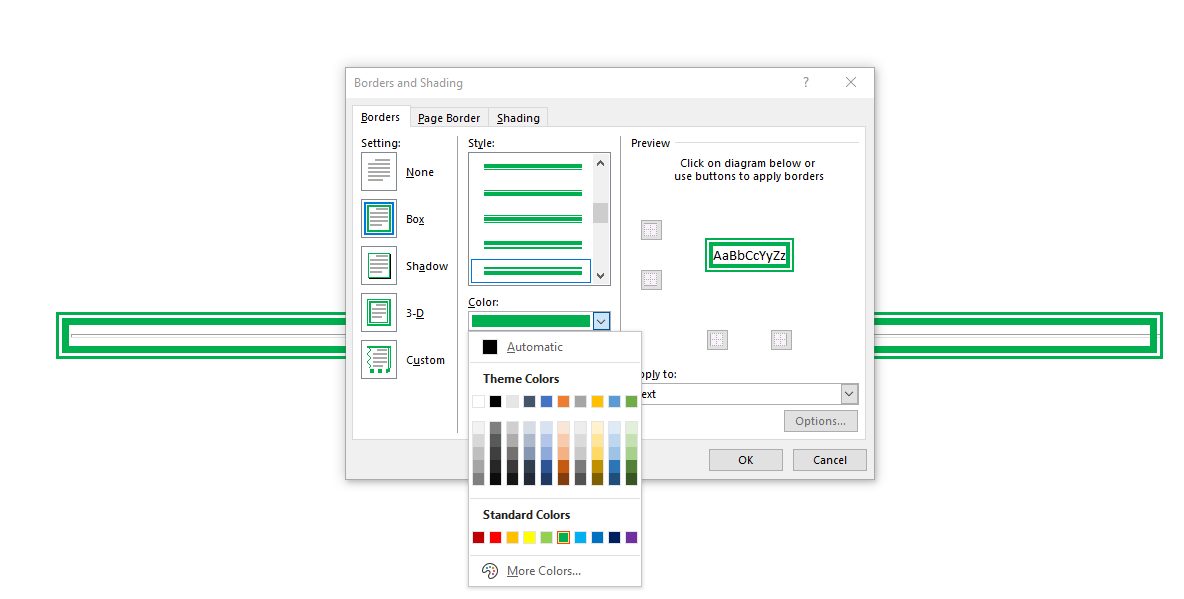This screenshot has width=1184, height=599.
Task: Choose Orange in Standard Colors
Action: (512, 537)
